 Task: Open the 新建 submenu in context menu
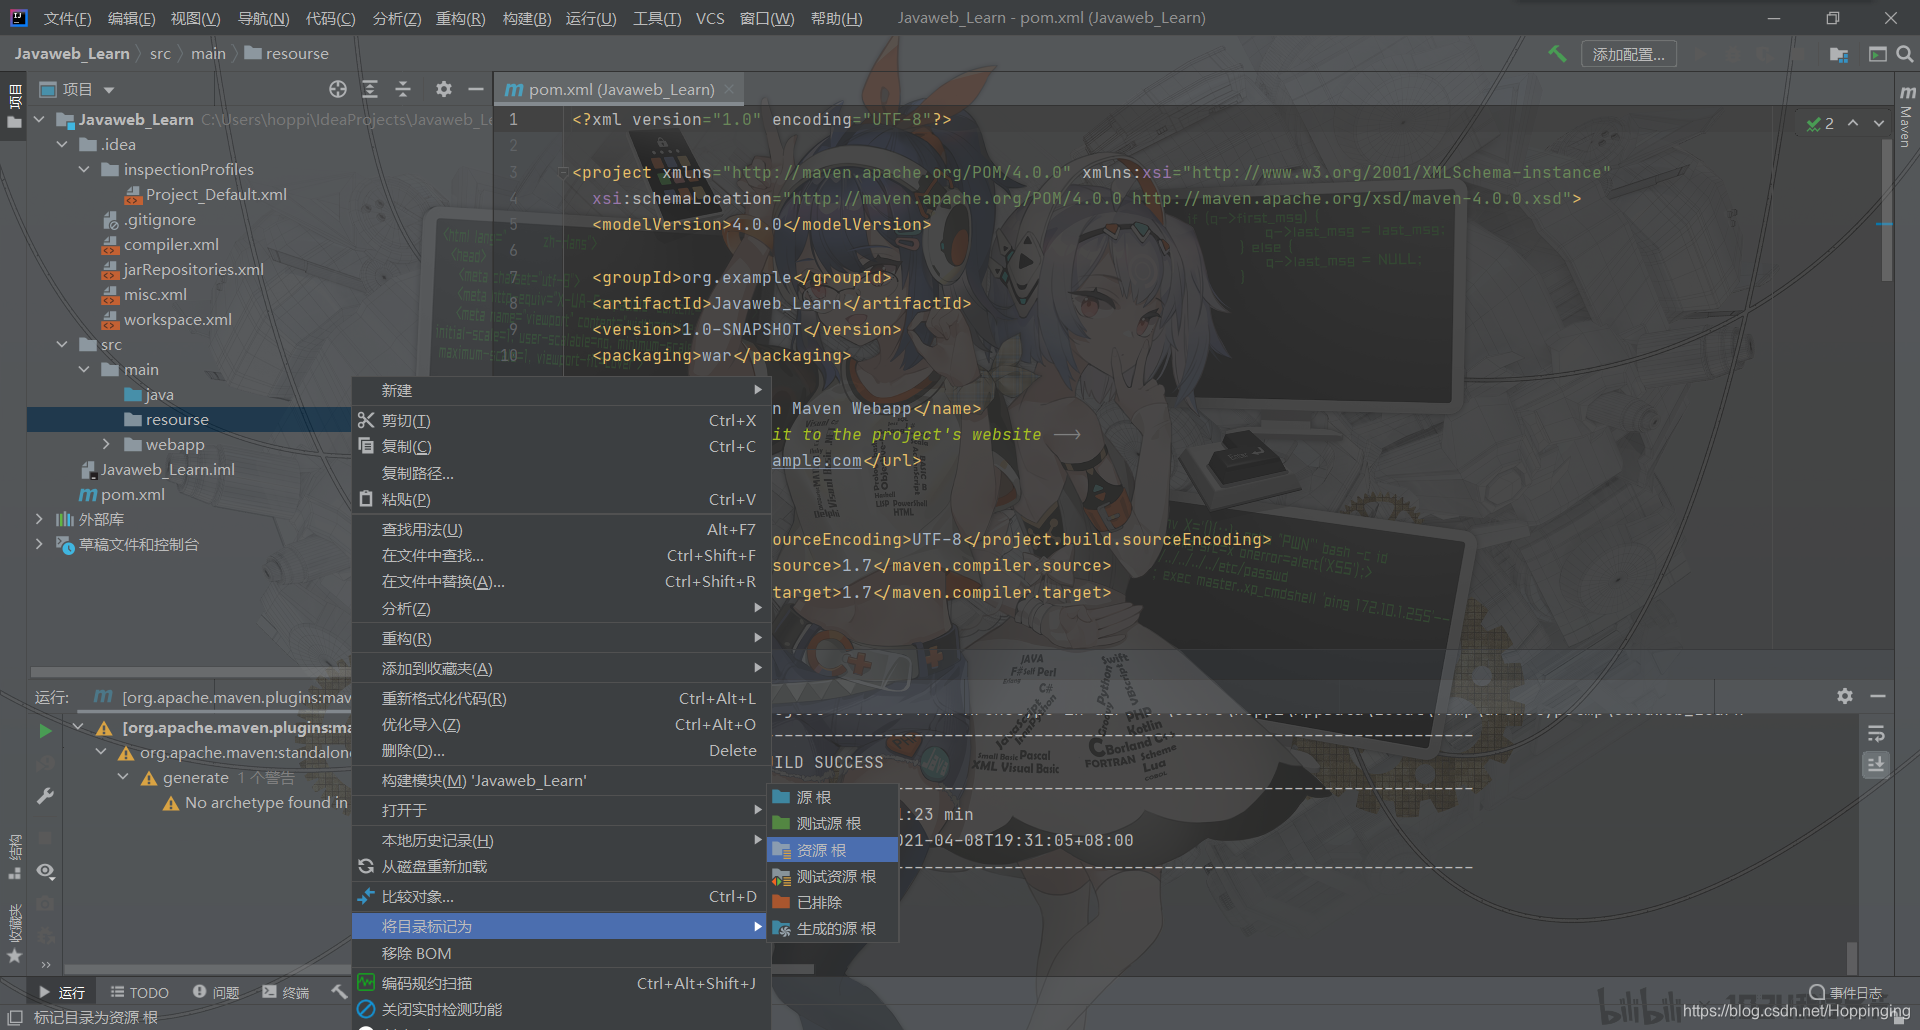pyautogui.click(x=561, y=390)
